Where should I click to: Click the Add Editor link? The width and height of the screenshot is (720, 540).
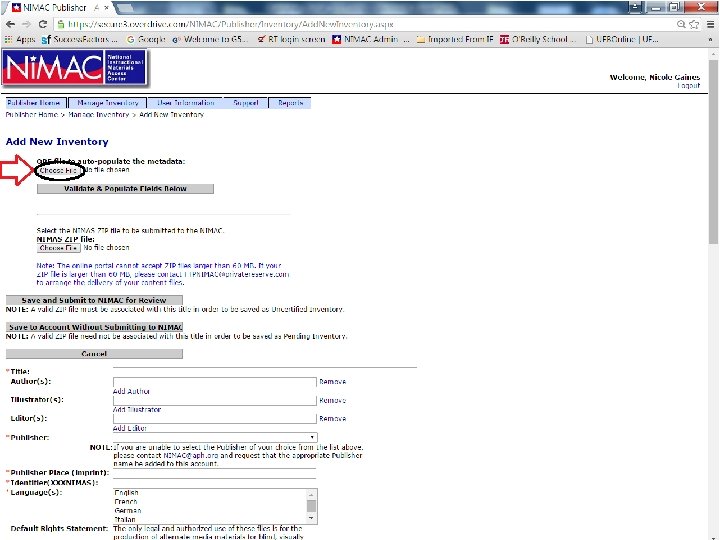tap(129, 428)
